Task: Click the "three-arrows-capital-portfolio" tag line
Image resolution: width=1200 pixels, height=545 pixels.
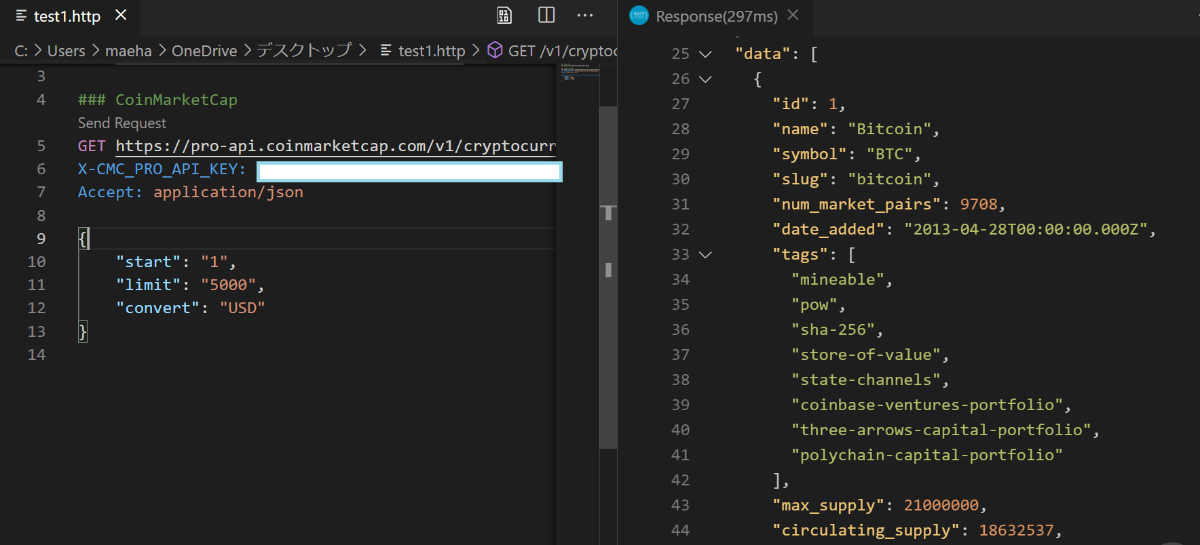Action: click(945, 429)
